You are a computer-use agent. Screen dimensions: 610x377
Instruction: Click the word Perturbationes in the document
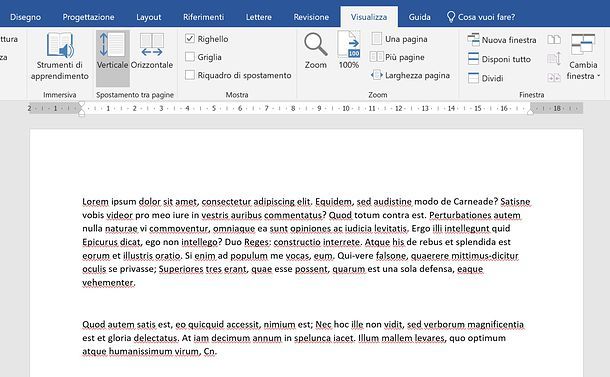[x=460, y=215]
